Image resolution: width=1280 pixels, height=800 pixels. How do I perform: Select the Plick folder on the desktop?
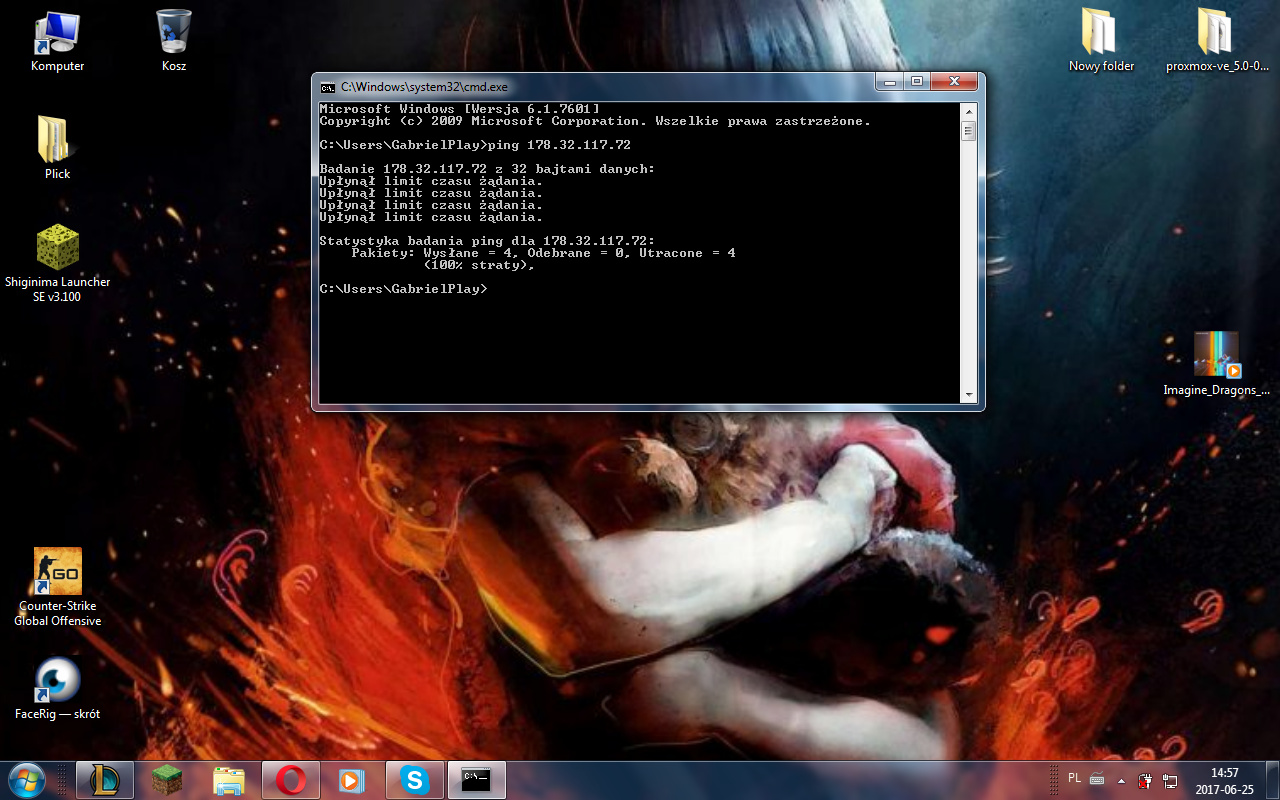coord(57,139)
